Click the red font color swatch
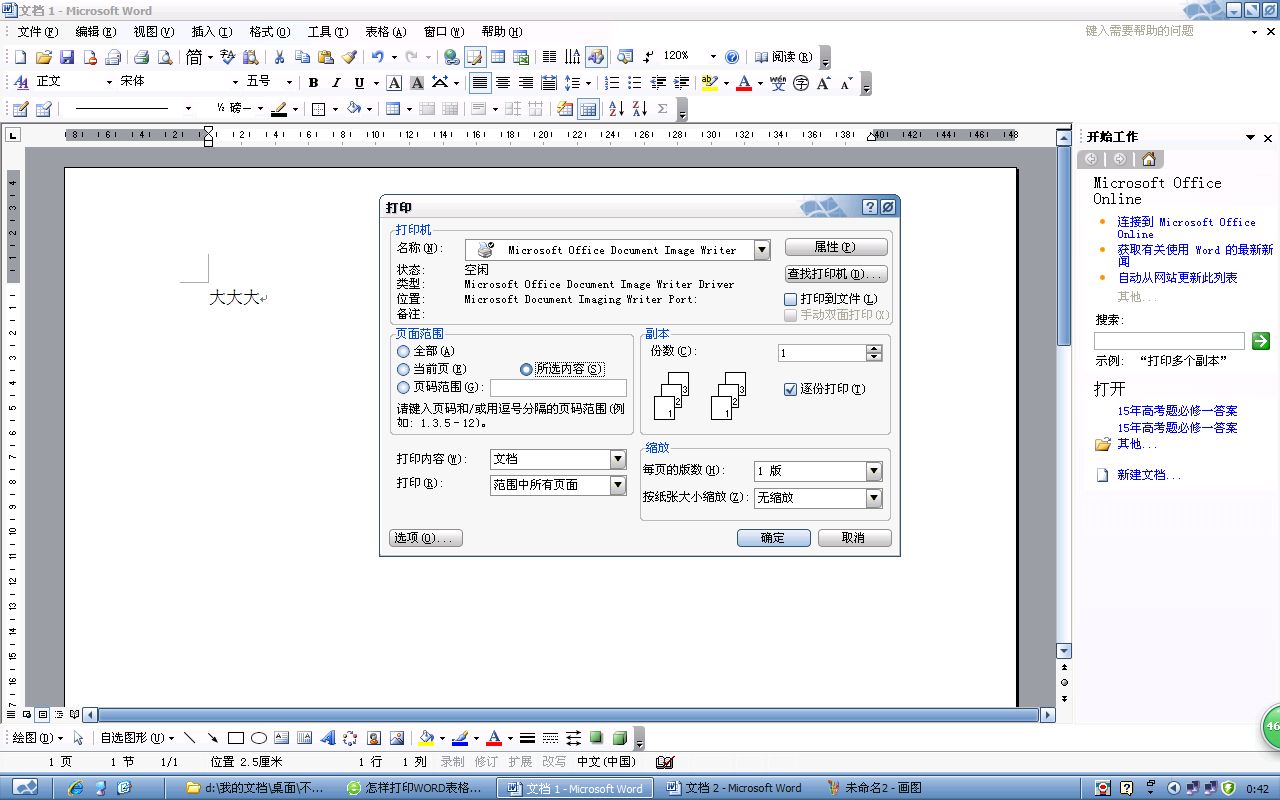The width and height of the screenshot is (1280, 800). [743, 84]
